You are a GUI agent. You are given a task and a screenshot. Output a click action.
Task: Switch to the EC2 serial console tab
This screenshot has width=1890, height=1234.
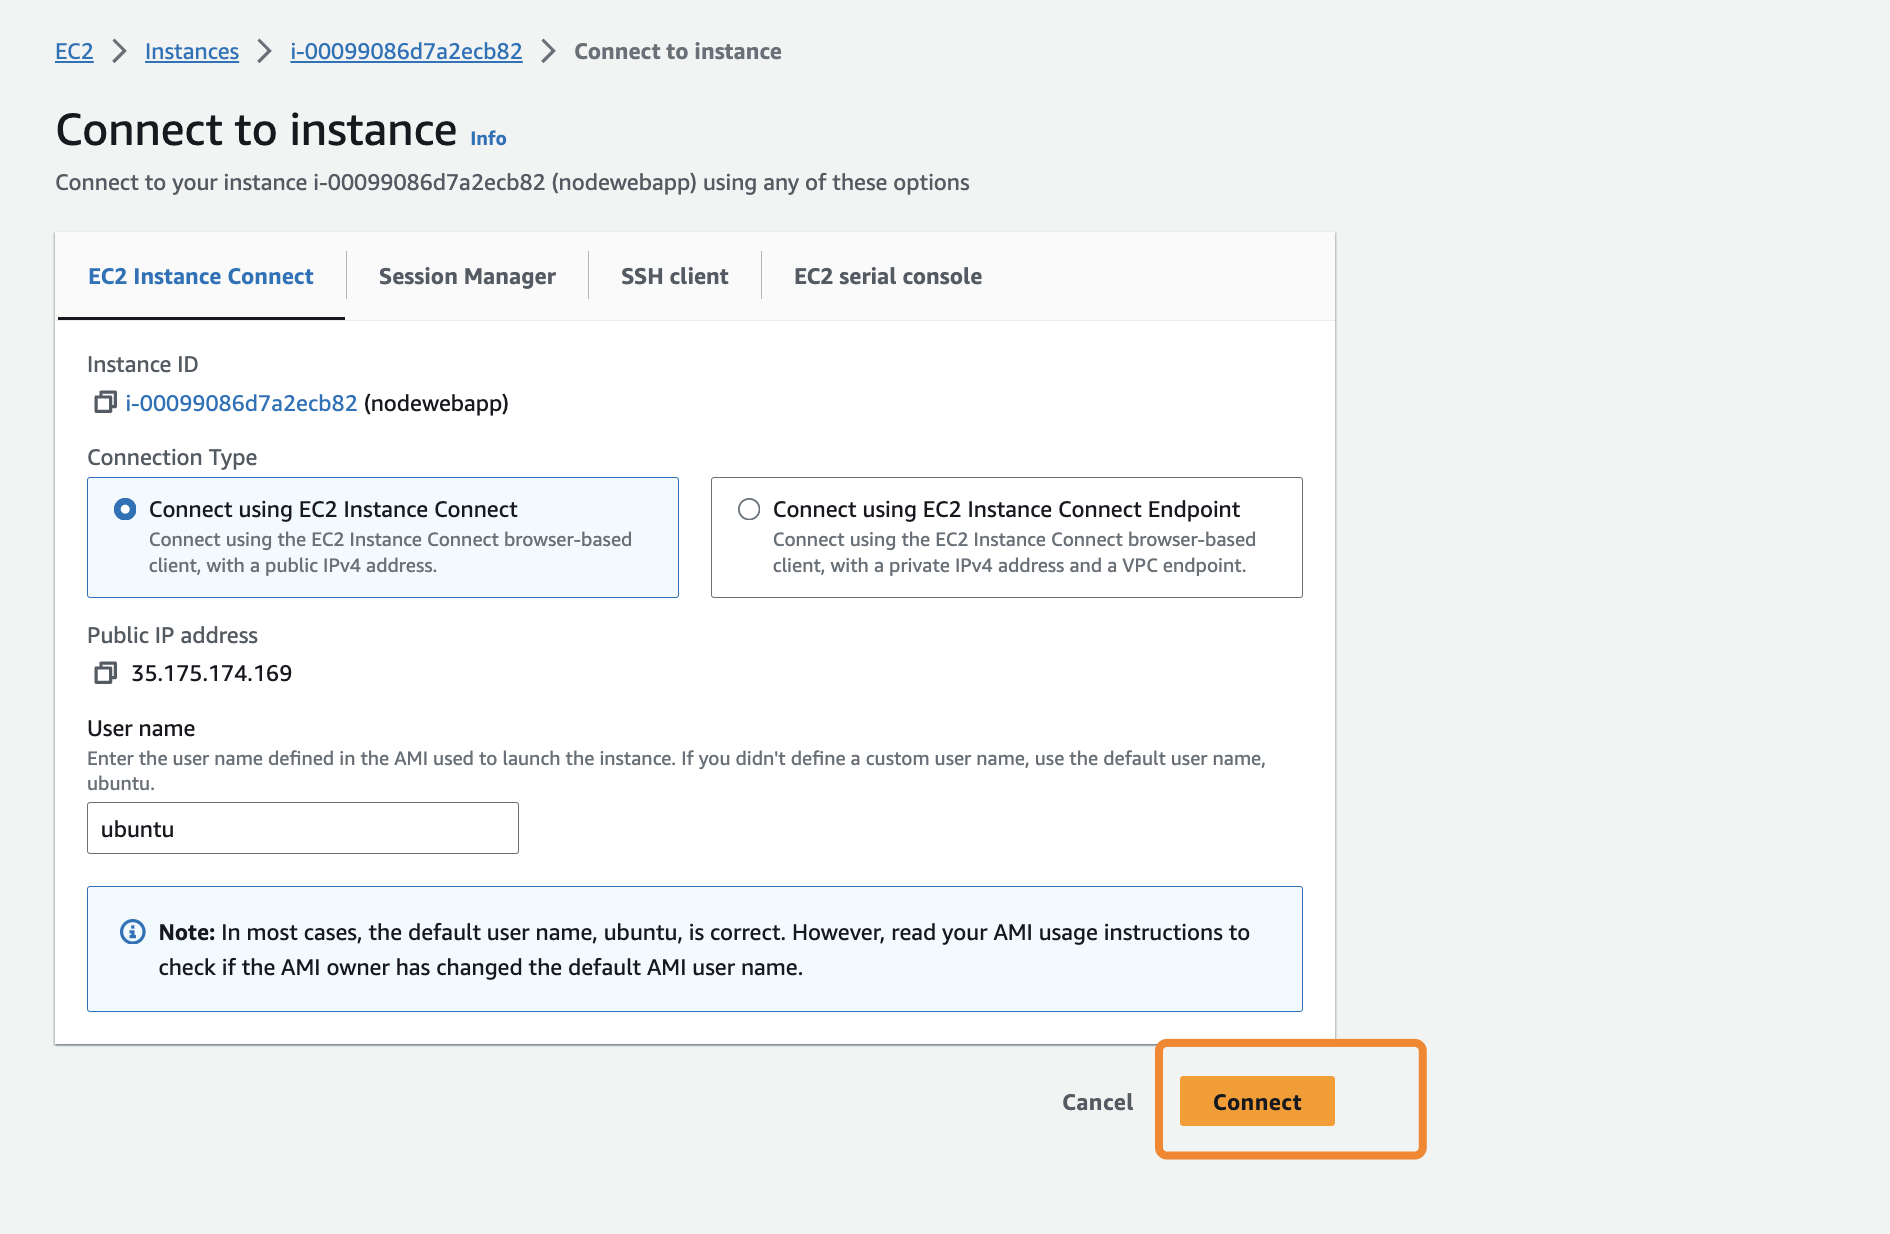pyautogui.click(x=887, y=276)
